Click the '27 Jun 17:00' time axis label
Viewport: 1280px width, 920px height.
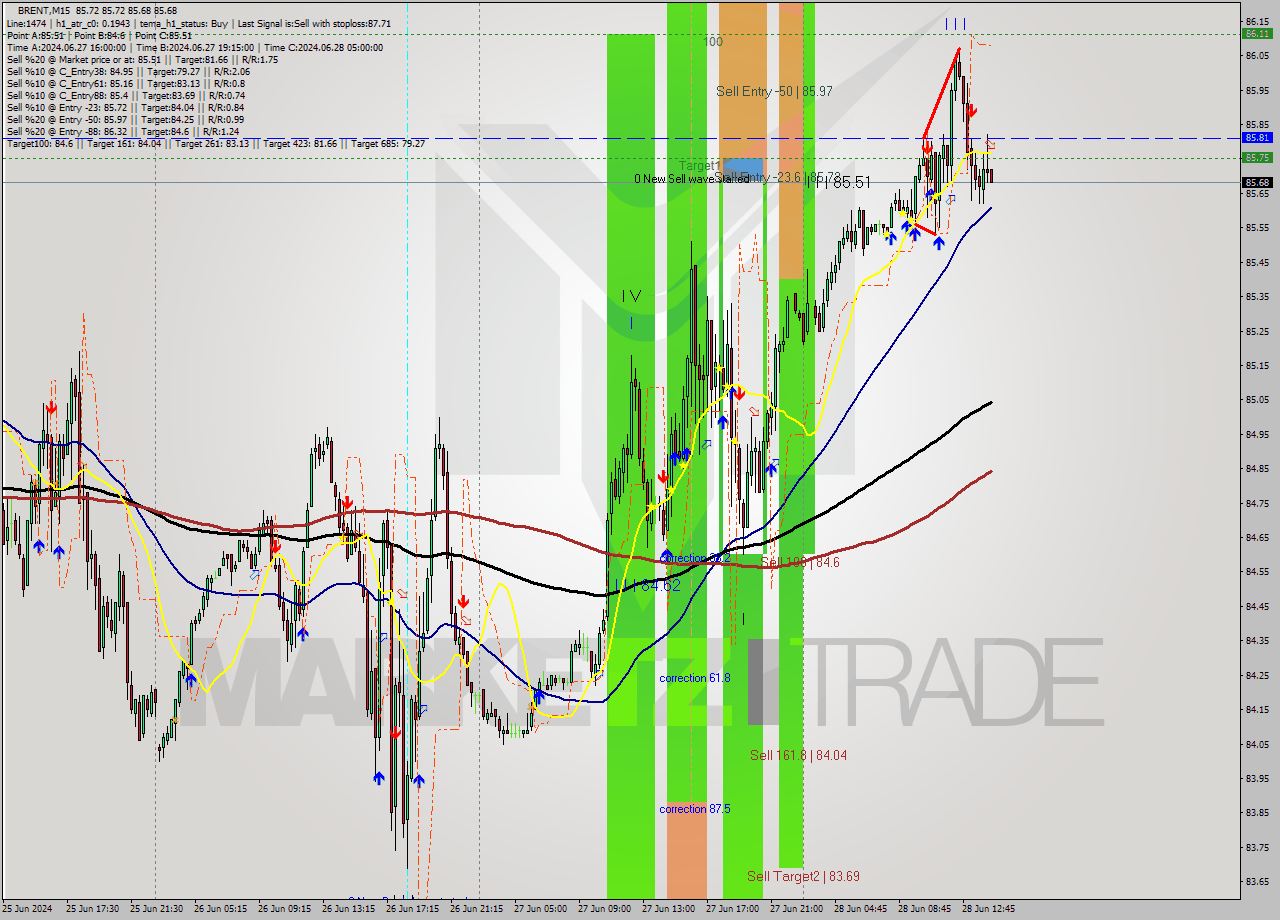tap(732, 909)
